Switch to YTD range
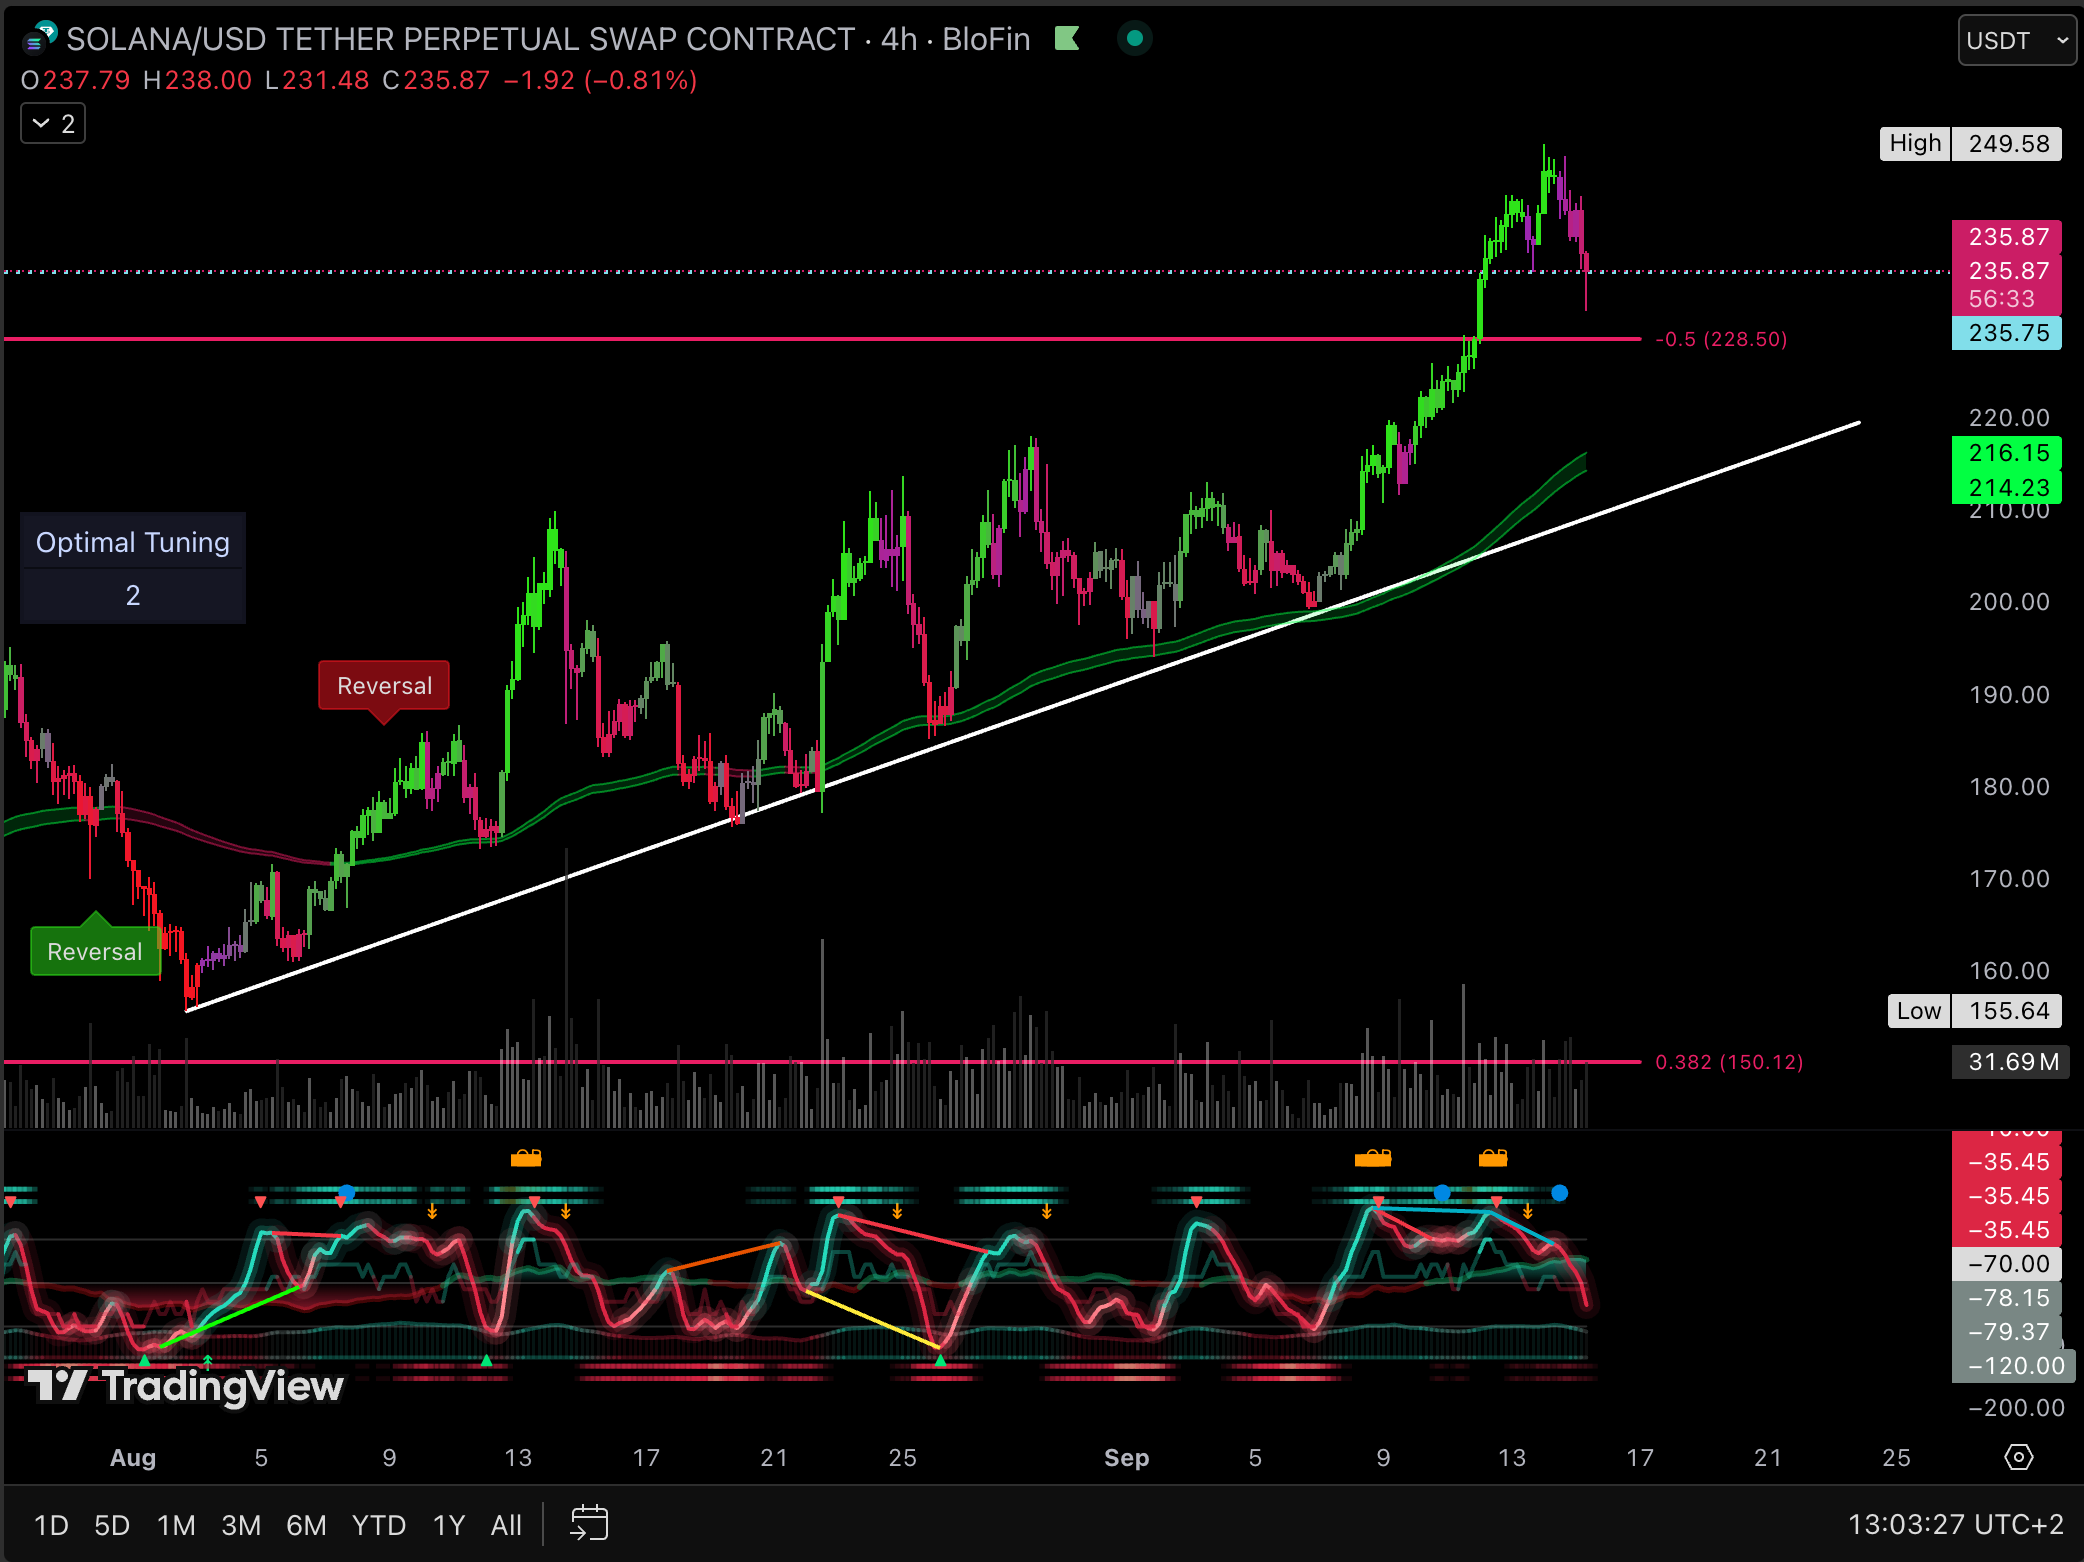 378,1525
